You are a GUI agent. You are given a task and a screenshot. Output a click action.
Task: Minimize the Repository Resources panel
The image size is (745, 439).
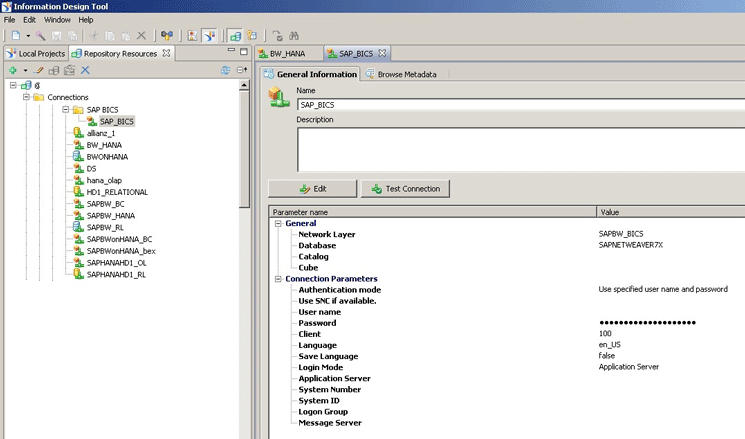pos(231,50)
